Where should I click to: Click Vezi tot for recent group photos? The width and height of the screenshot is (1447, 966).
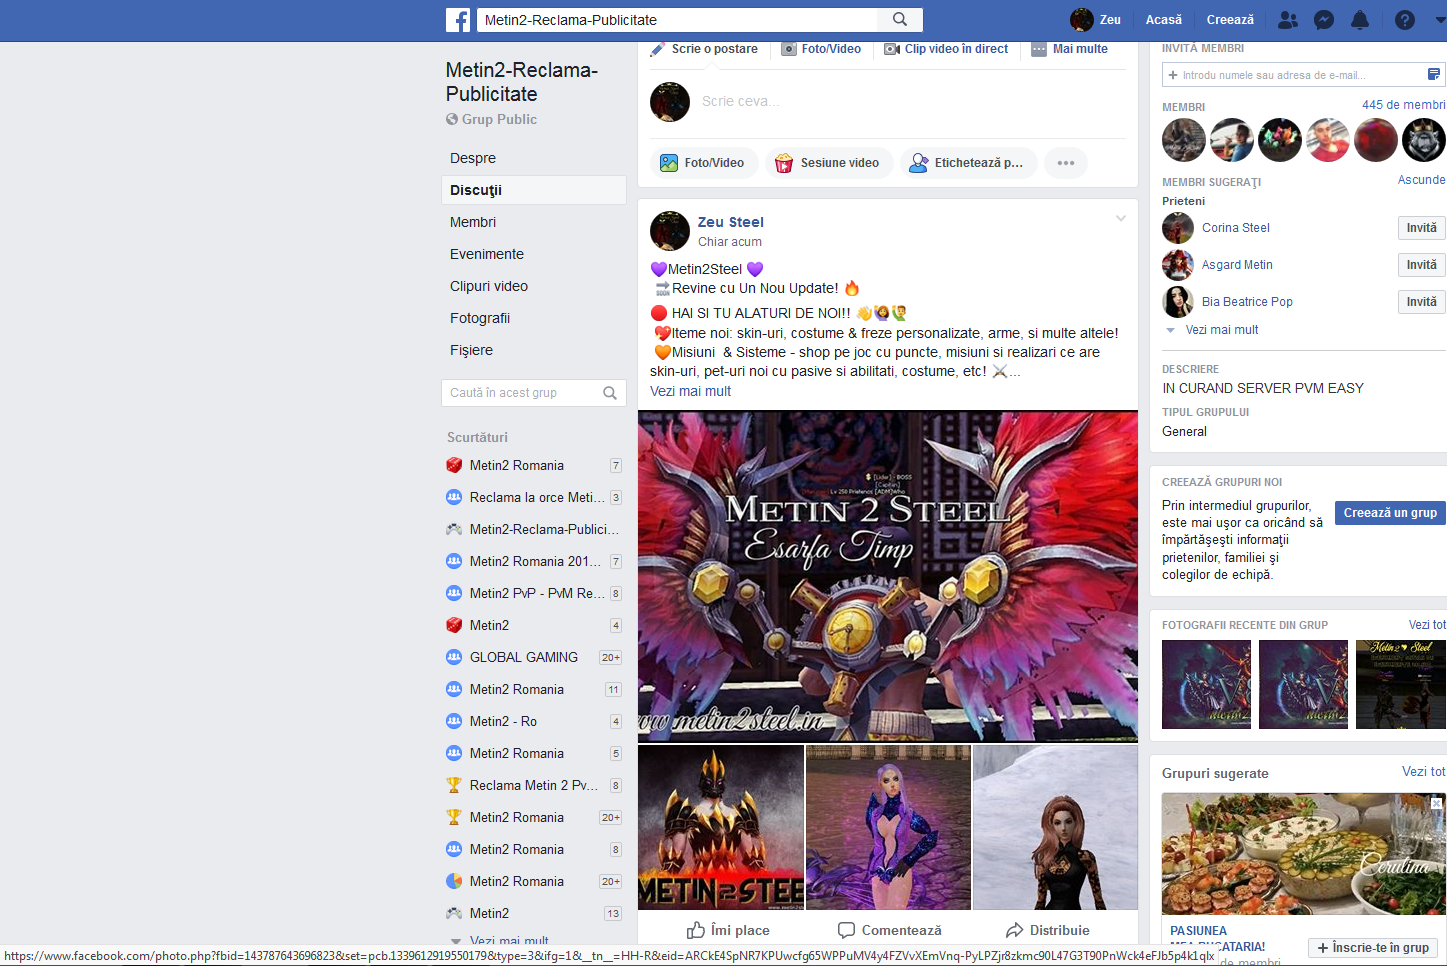[x=1427, y=625]
